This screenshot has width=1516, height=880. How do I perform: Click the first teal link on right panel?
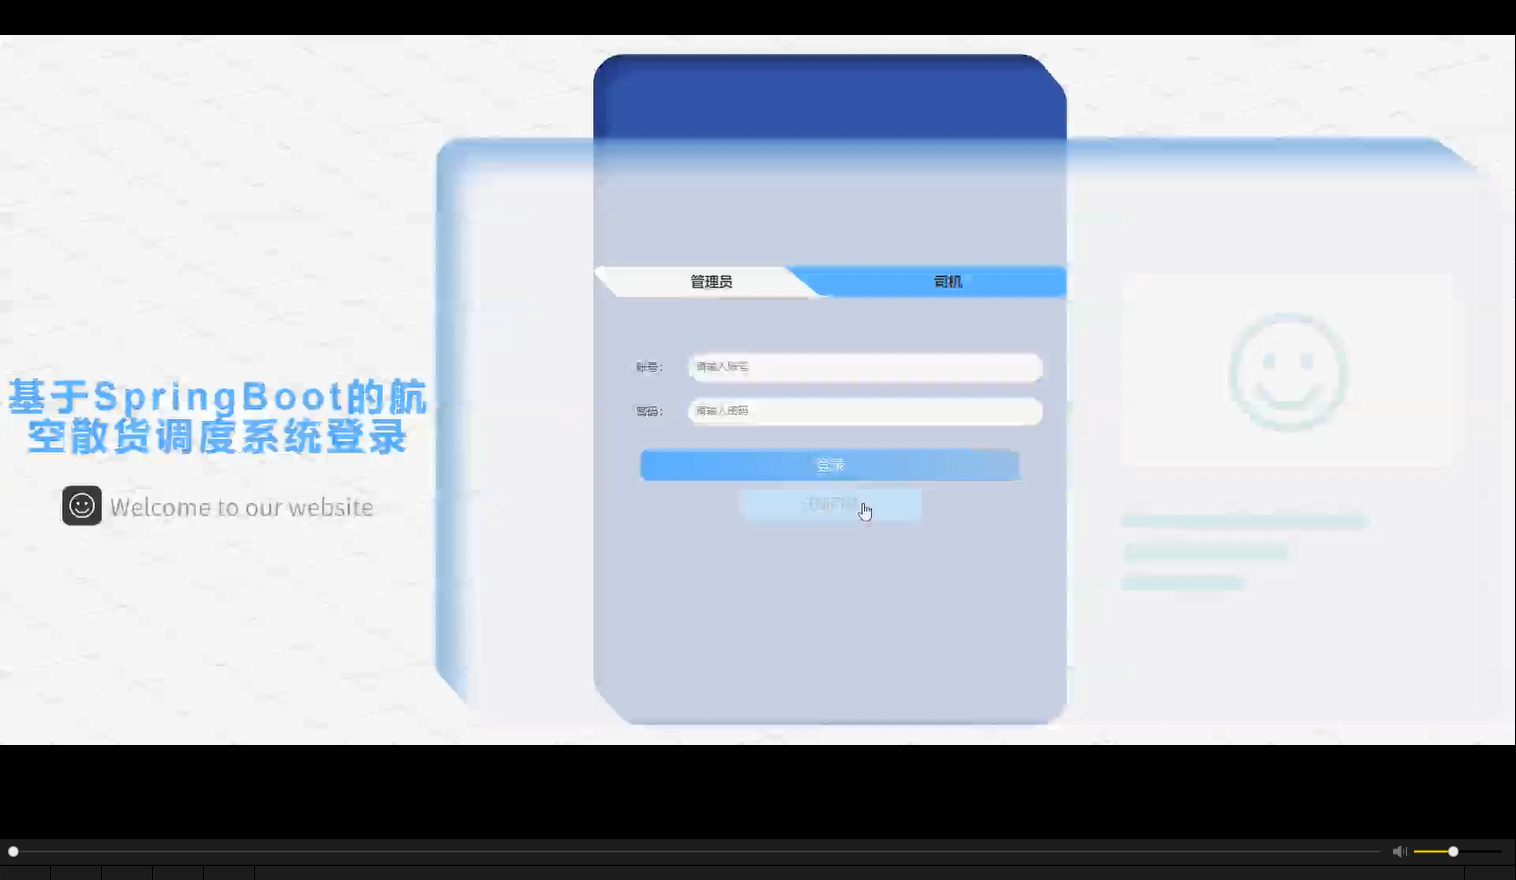(x=1243, y=519)
